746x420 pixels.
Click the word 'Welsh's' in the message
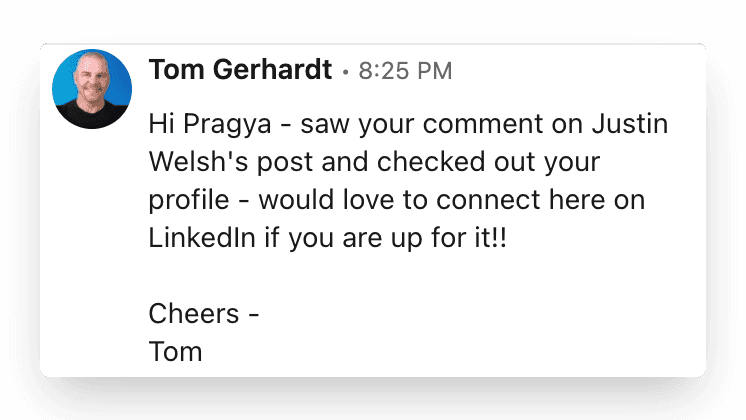198,162
